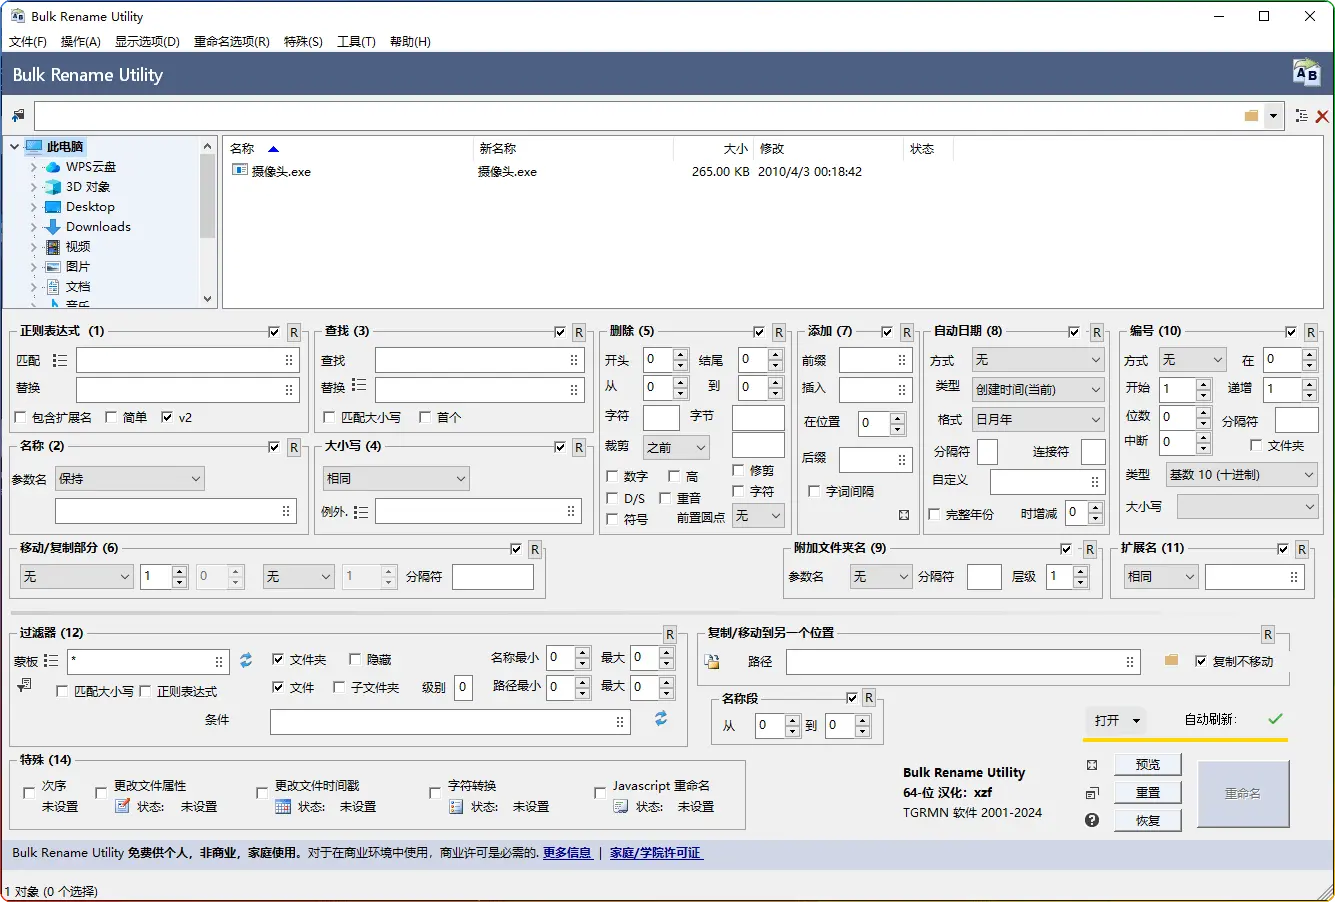Click the red X icon in the path bar
Image resolution: width=1335 pixels, height=902 pixels.
click(x=1322, y=116)
